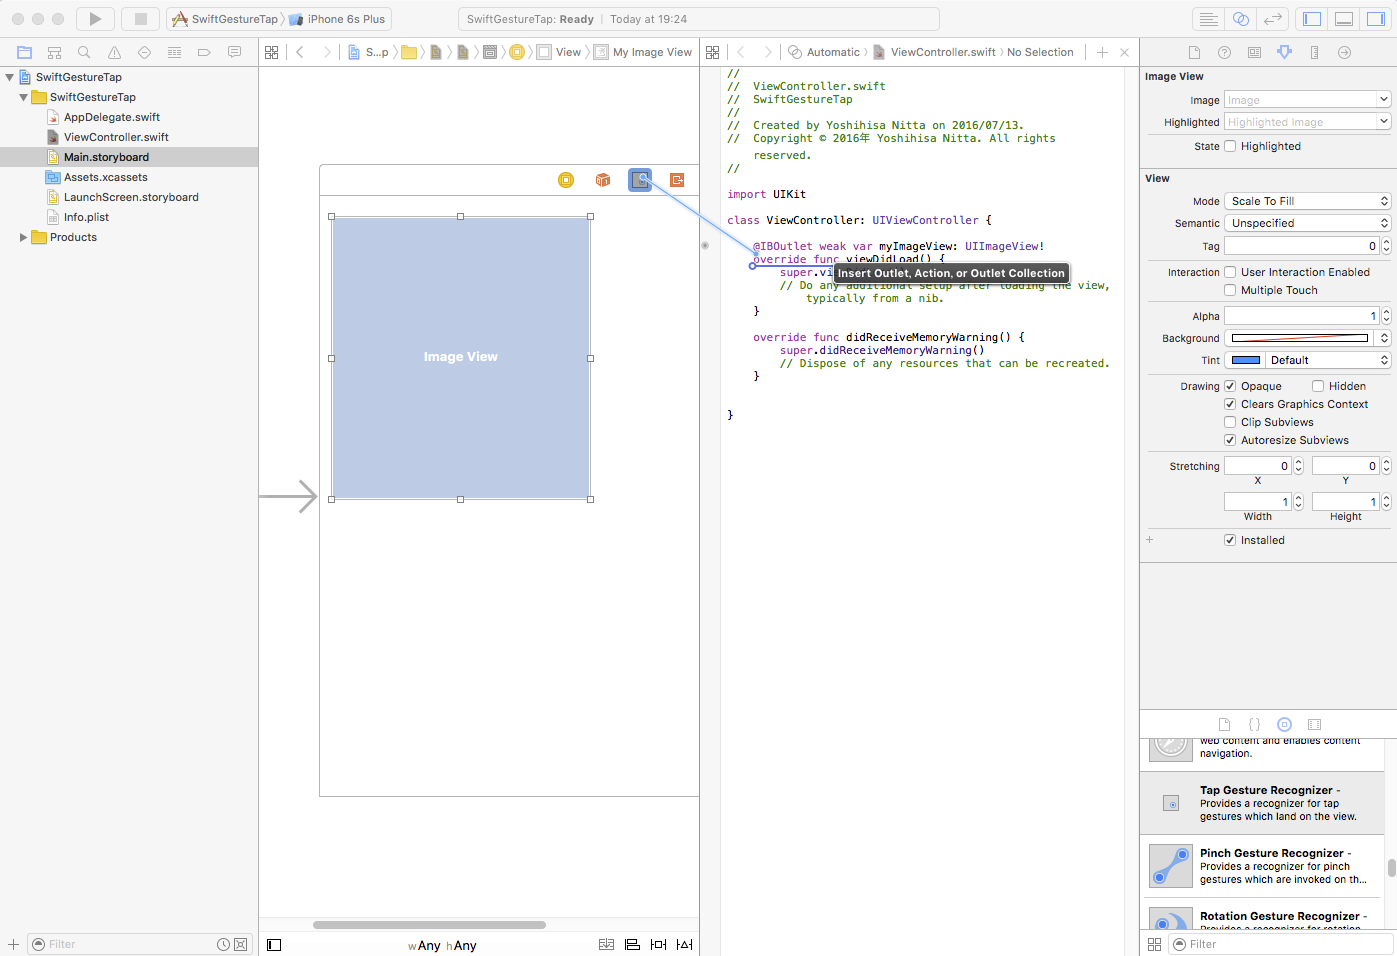Select the Tap Gesture Recognizer scene icon
The height and width of the screenshot is (956, 1397).
[x=640, y=180]
